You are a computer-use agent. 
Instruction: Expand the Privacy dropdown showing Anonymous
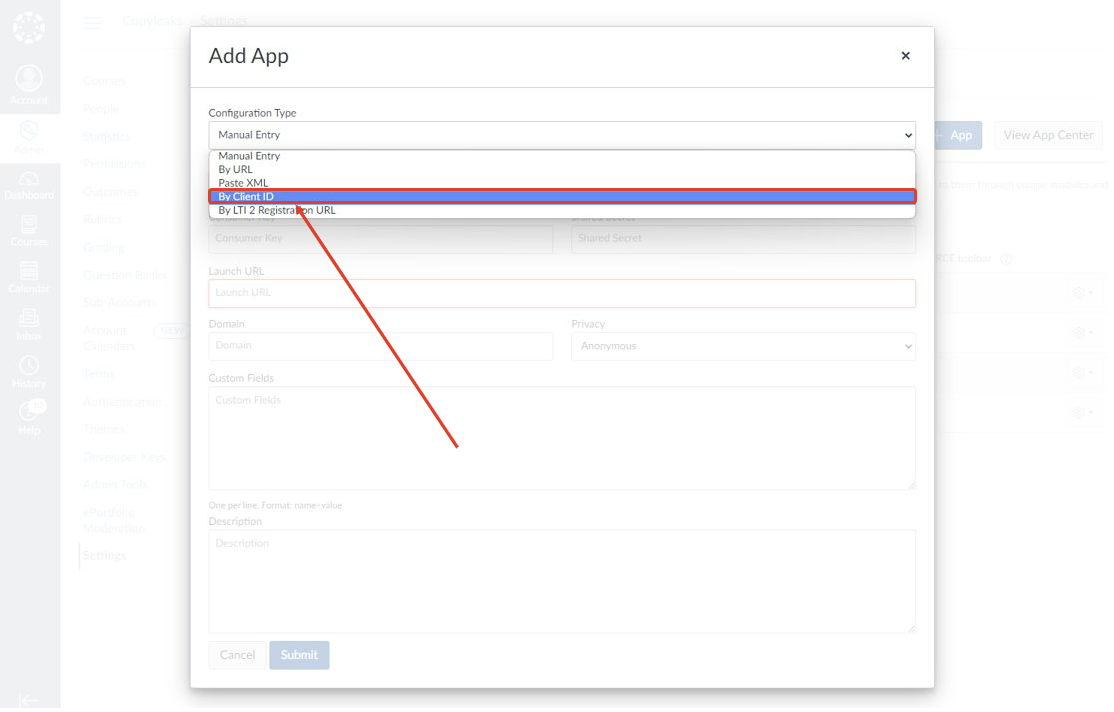click(743, 346)
